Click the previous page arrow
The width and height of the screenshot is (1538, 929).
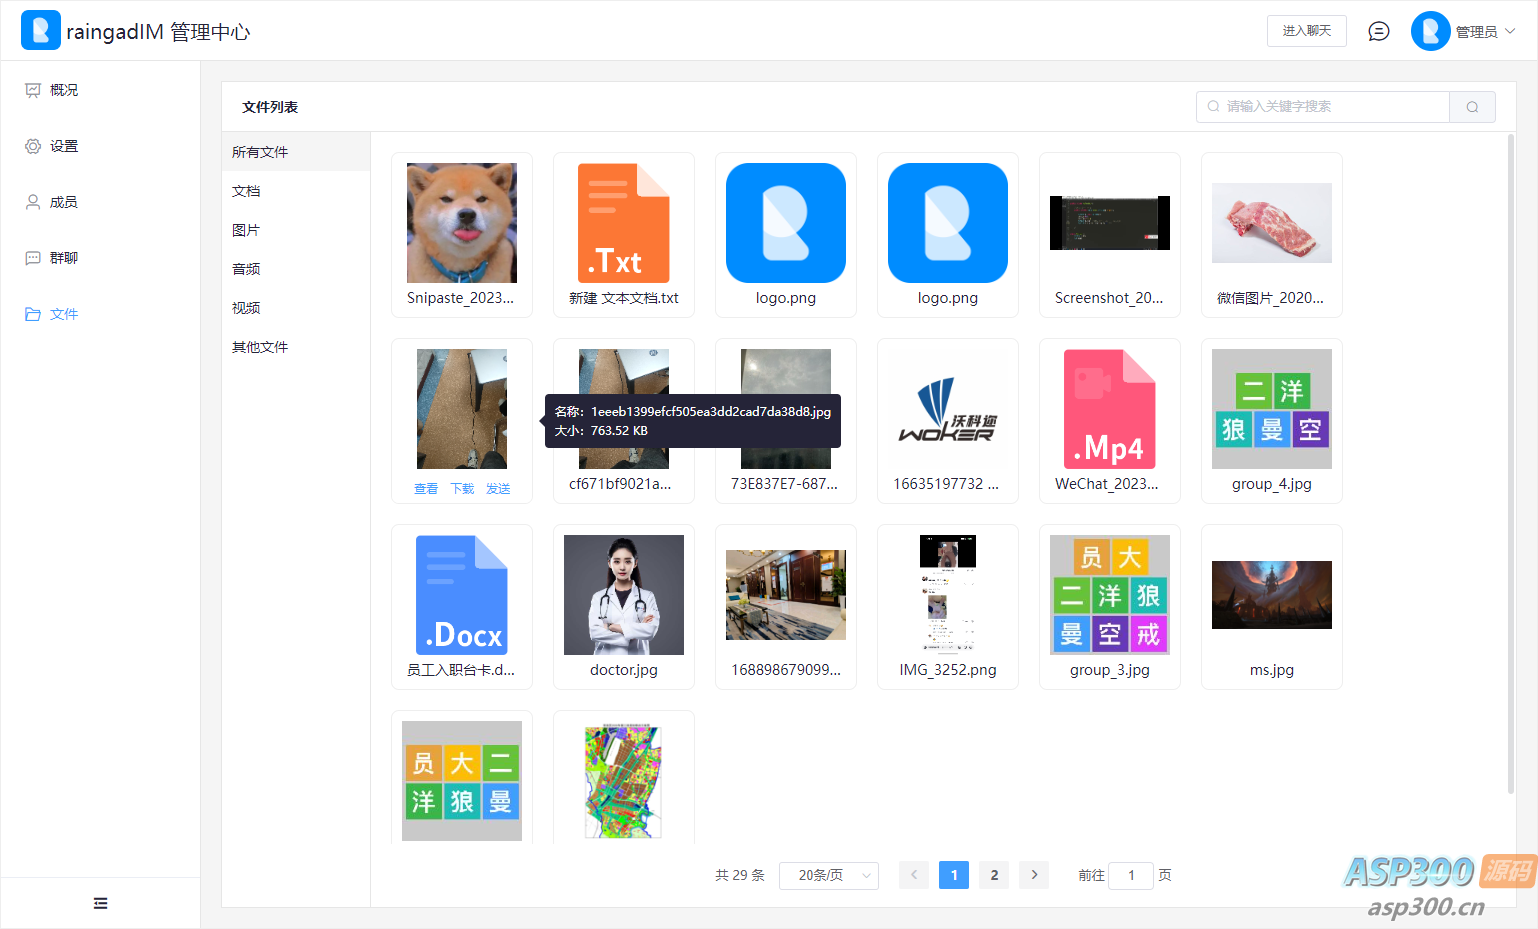click(x=914, y=875)
